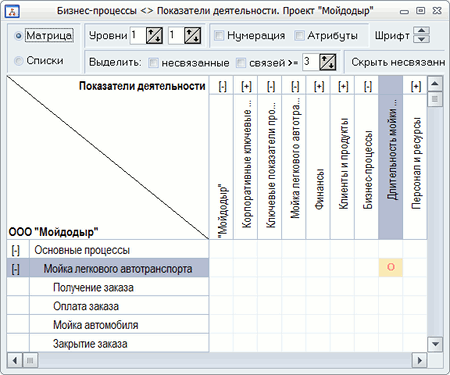The image size is (450, 375).
Task: Click the ООО "Мойдодыр" corner label
Action: [x=53, y=232]
